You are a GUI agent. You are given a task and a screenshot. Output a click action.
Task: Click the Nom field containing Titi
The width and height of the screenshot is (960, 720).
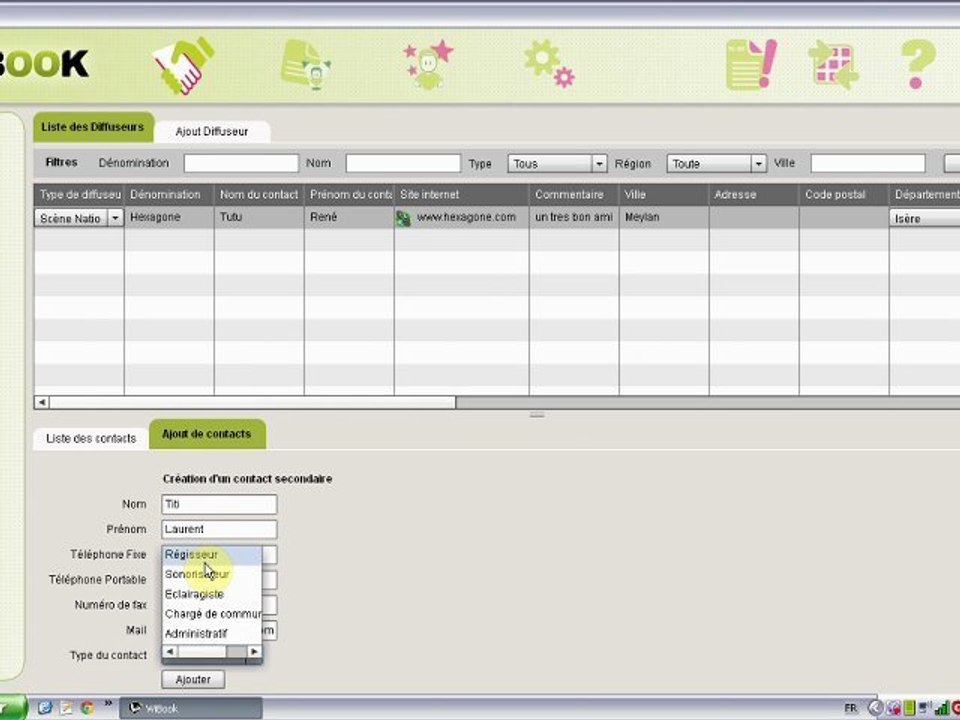[219, 504]
